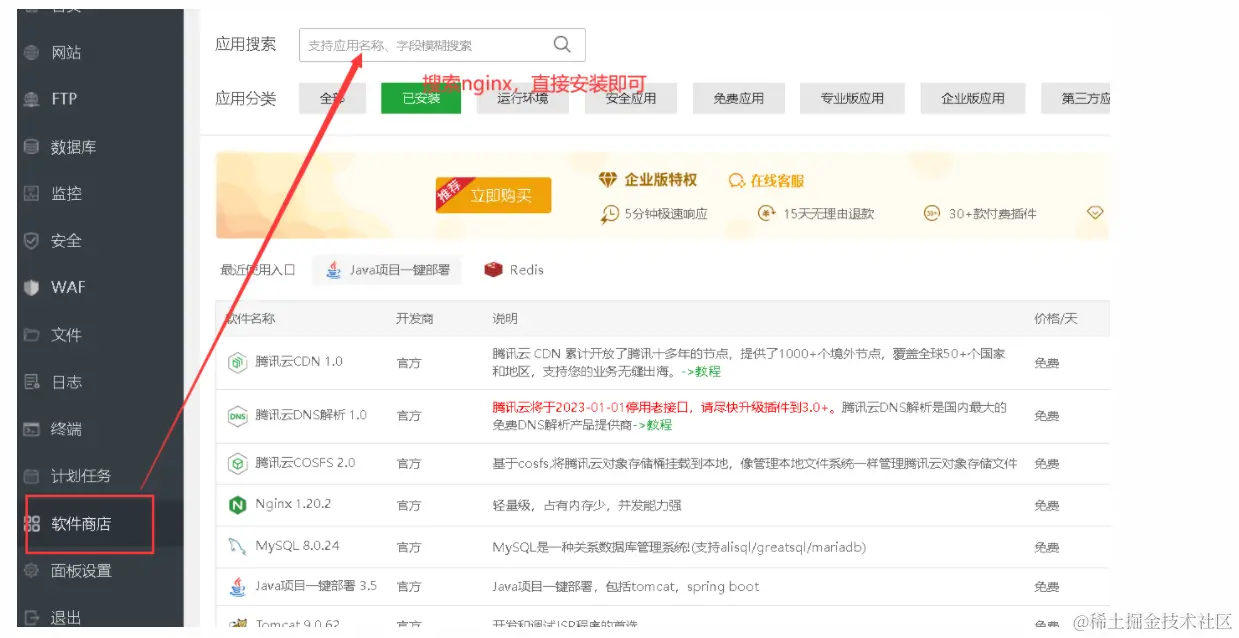1239x638 pixels.
Task: Click the 5分钟极速响应 chat icon
Action: 610,214
